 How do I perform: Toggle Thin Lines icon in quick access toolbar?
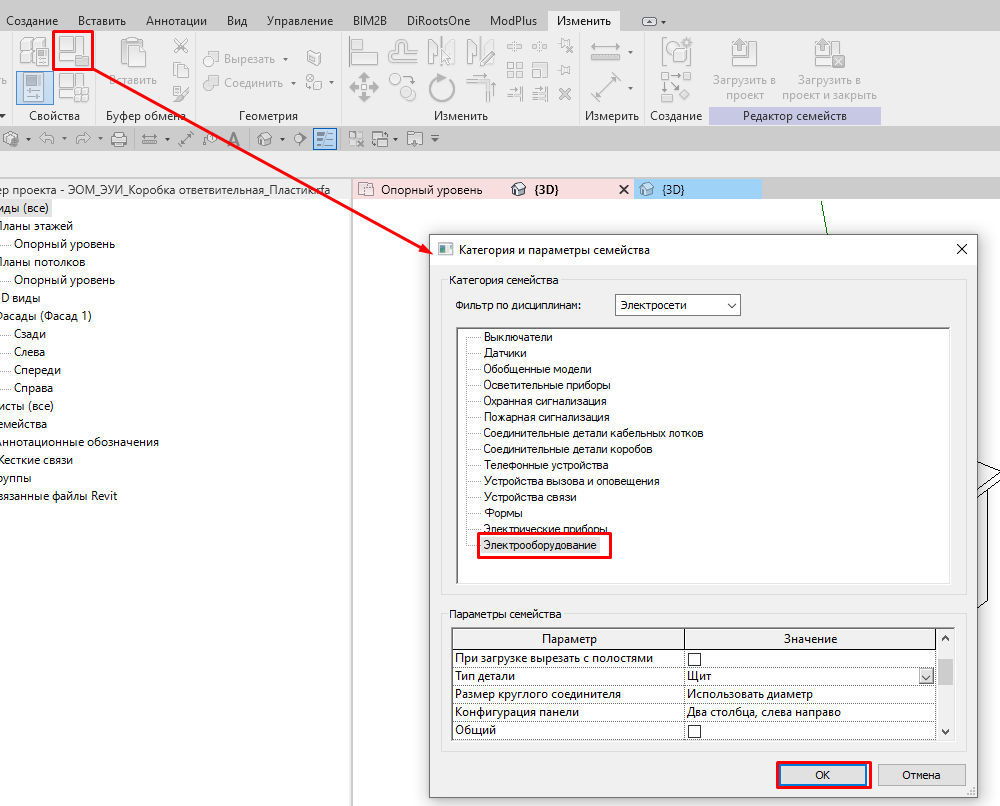[x=325, y=139]
